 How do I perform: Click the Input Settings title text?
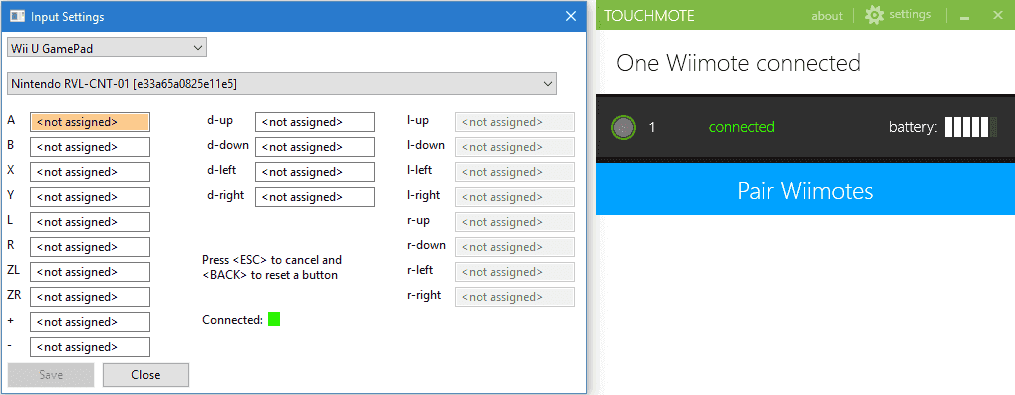point(67,17)
